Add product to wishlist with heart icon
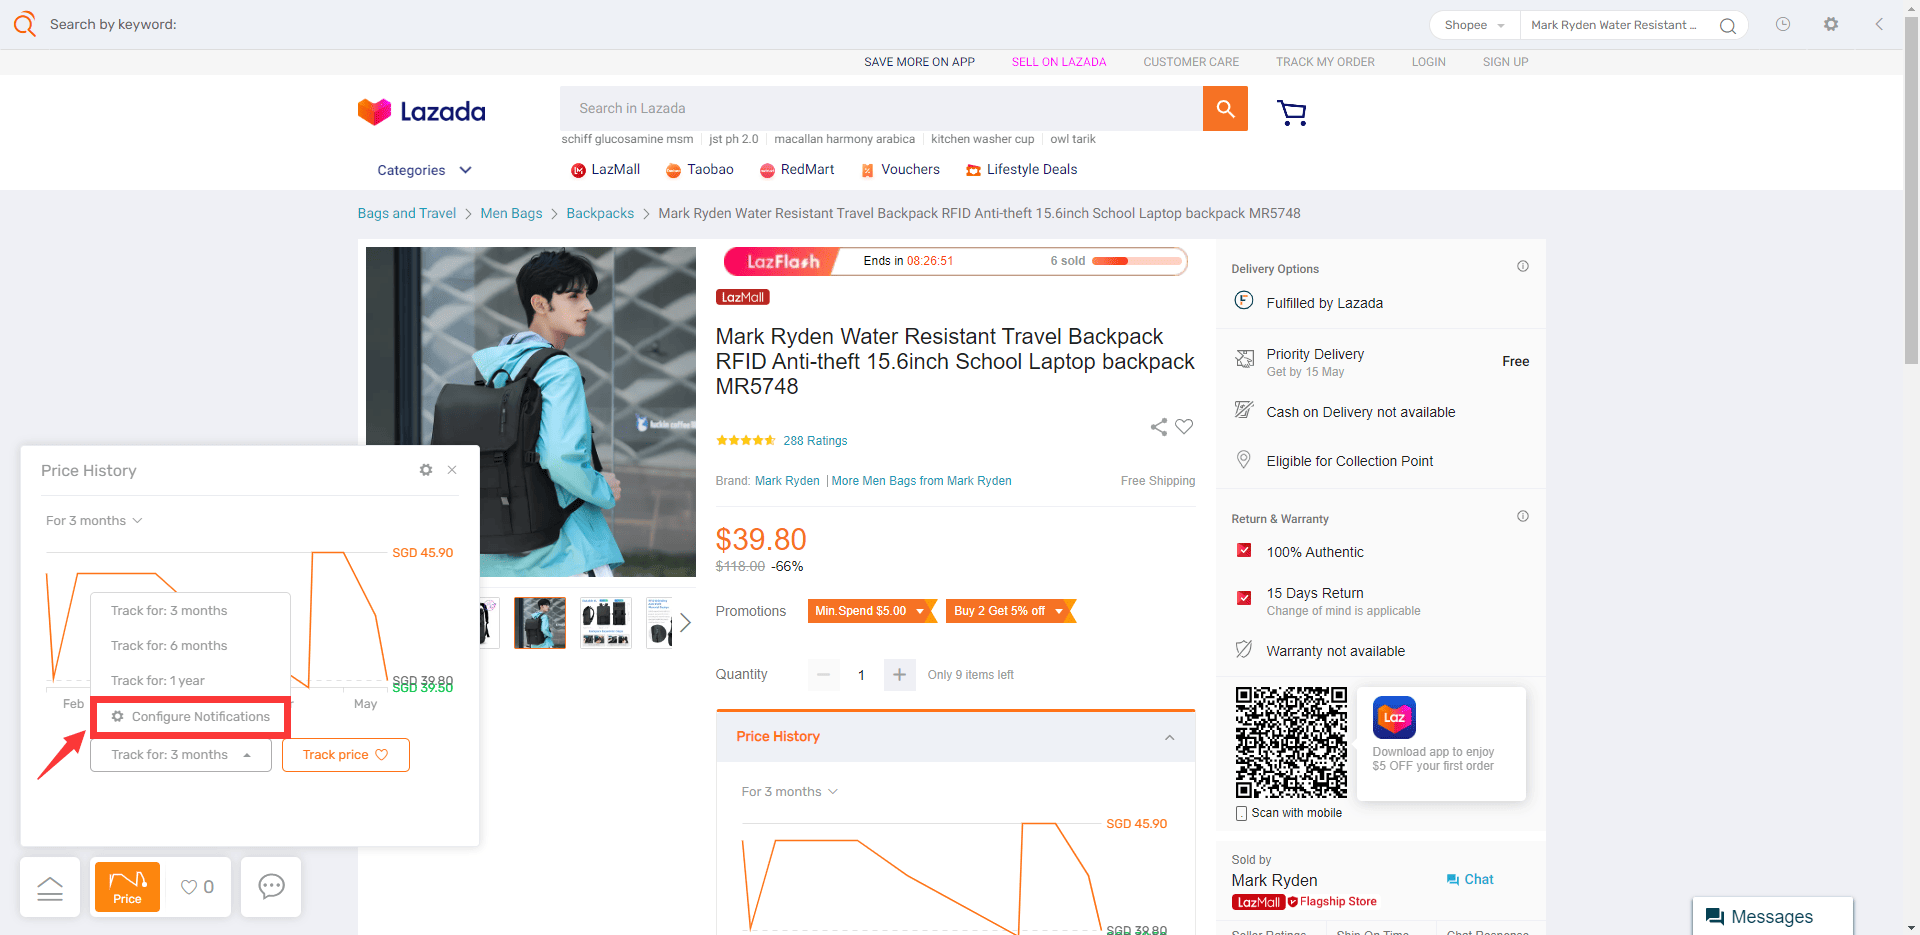This screenshot has width=1920, height=935. click(1184, 427)
